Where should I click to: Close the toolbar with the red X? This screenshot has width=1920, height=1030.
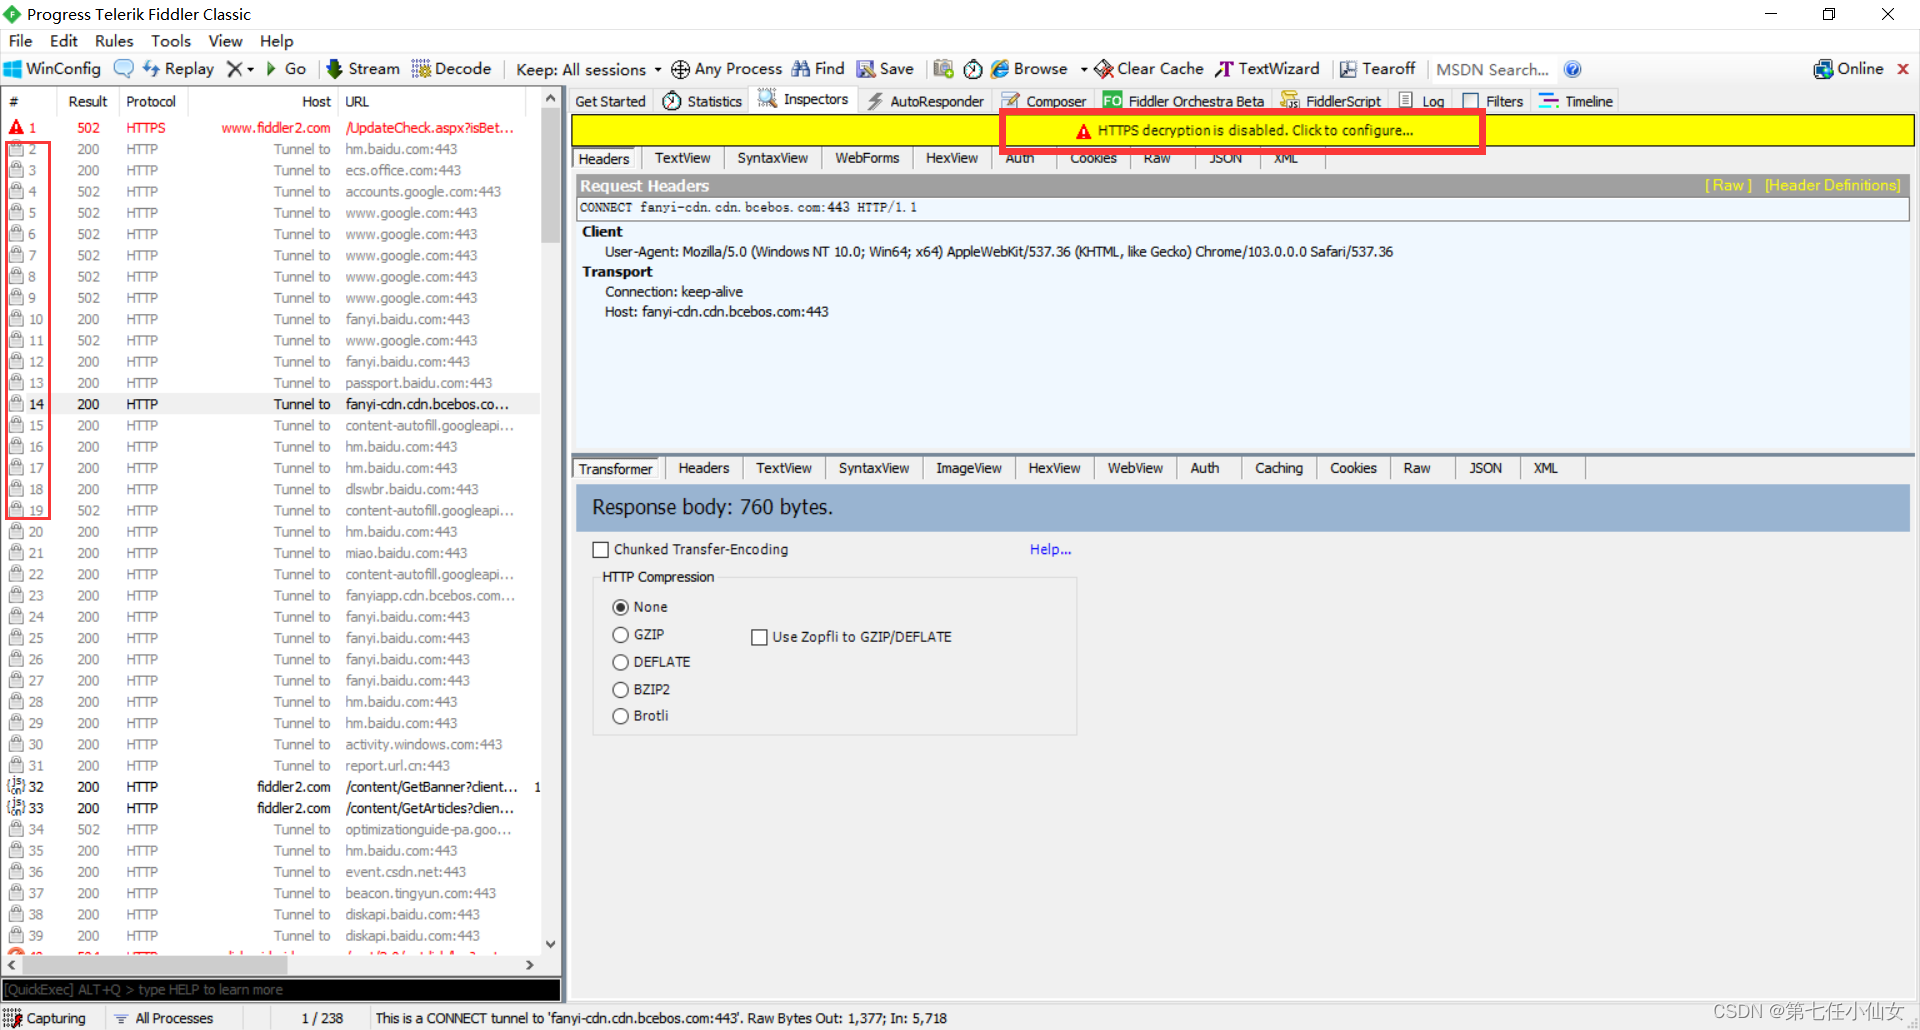[1903, 69]
